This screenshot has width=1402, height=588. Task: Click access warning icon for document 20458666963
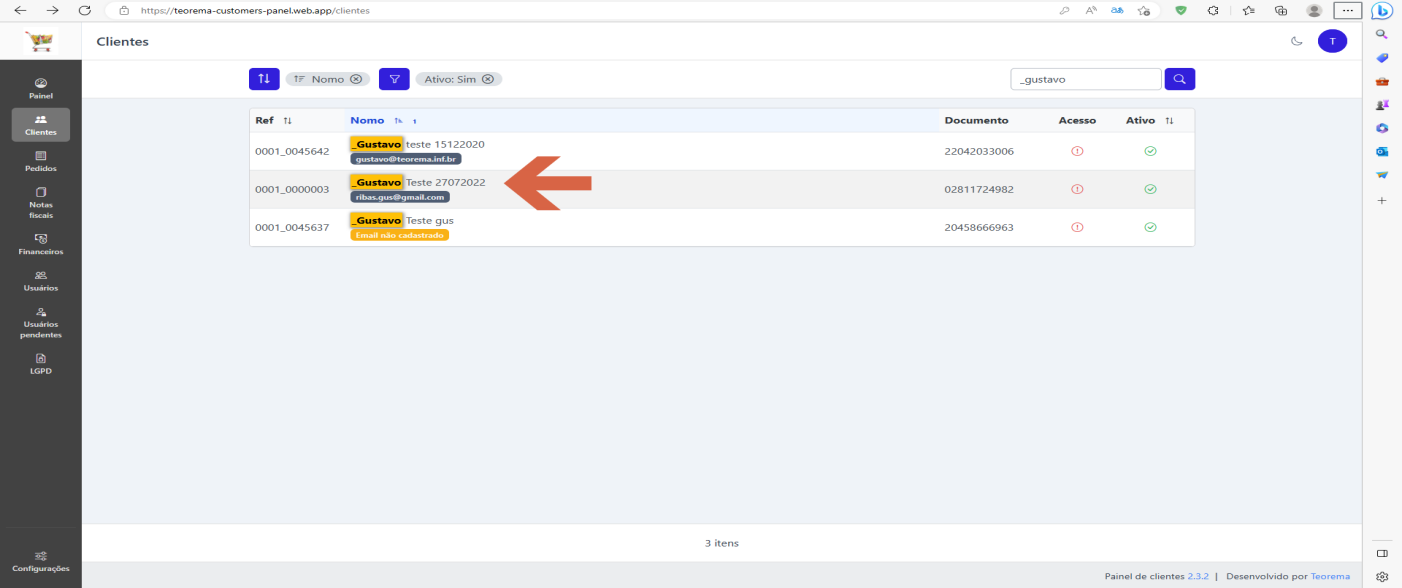click(x=1077, y=227)
